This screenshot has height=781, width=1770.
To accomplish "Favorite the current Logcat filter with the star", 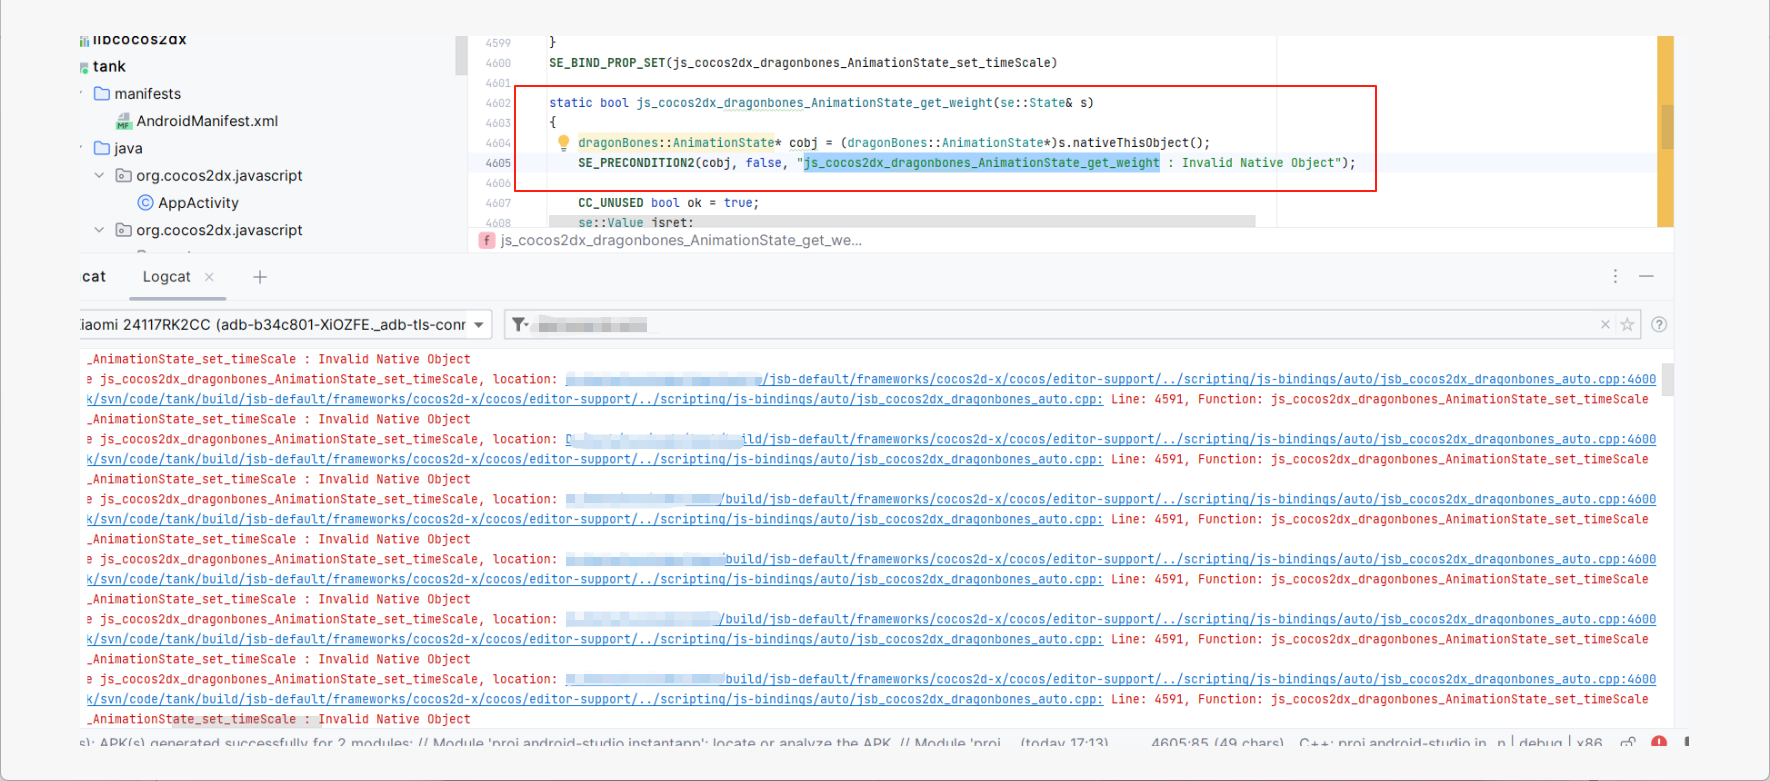I will (1627, 324).
